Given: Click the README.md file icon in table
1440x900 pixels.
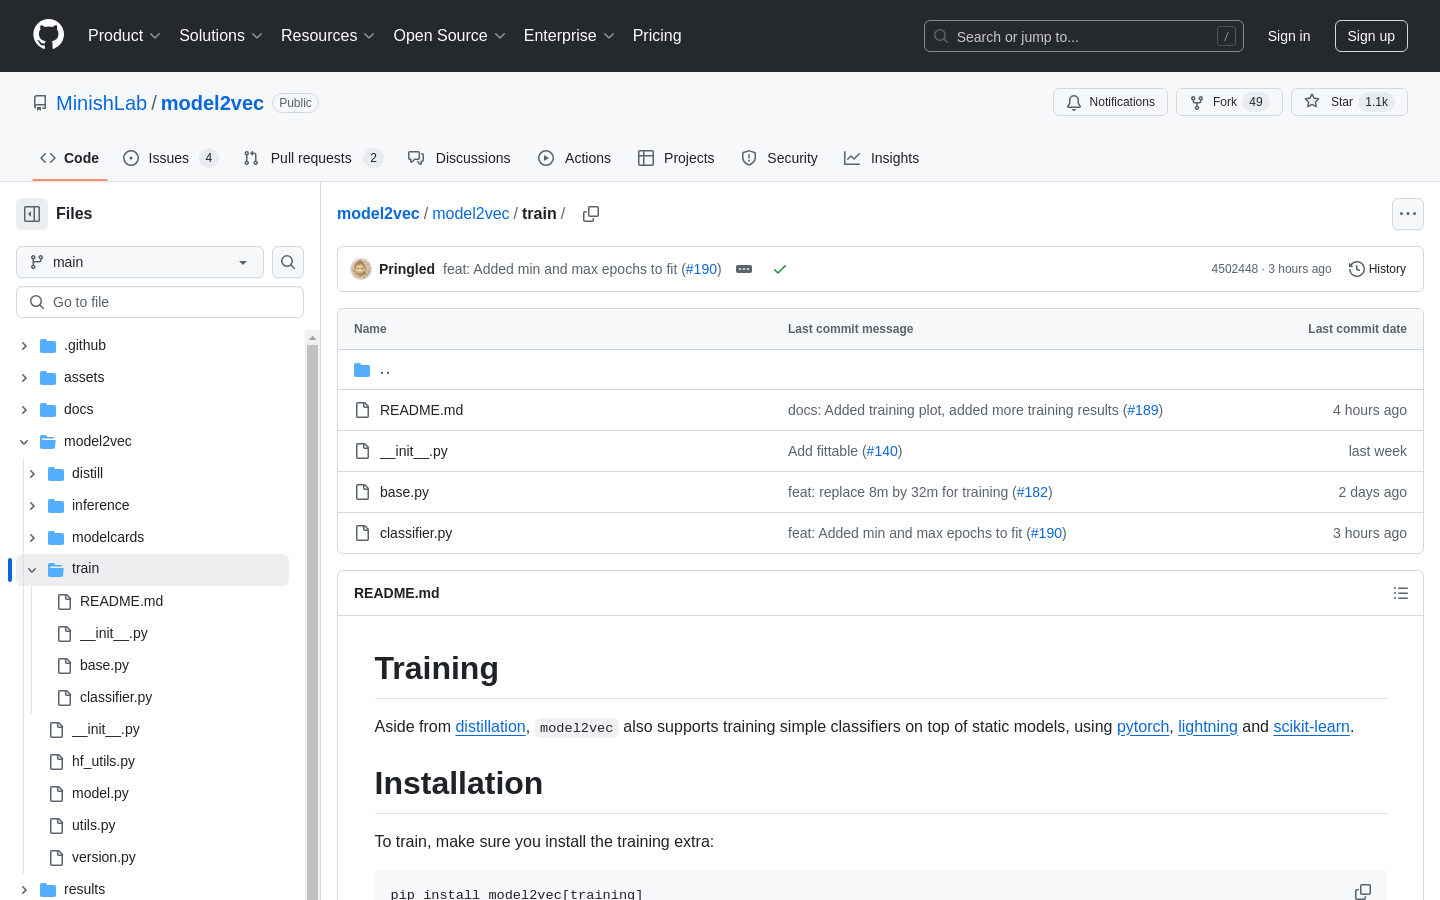Looking at the screenshot, I should coord(363,410).
